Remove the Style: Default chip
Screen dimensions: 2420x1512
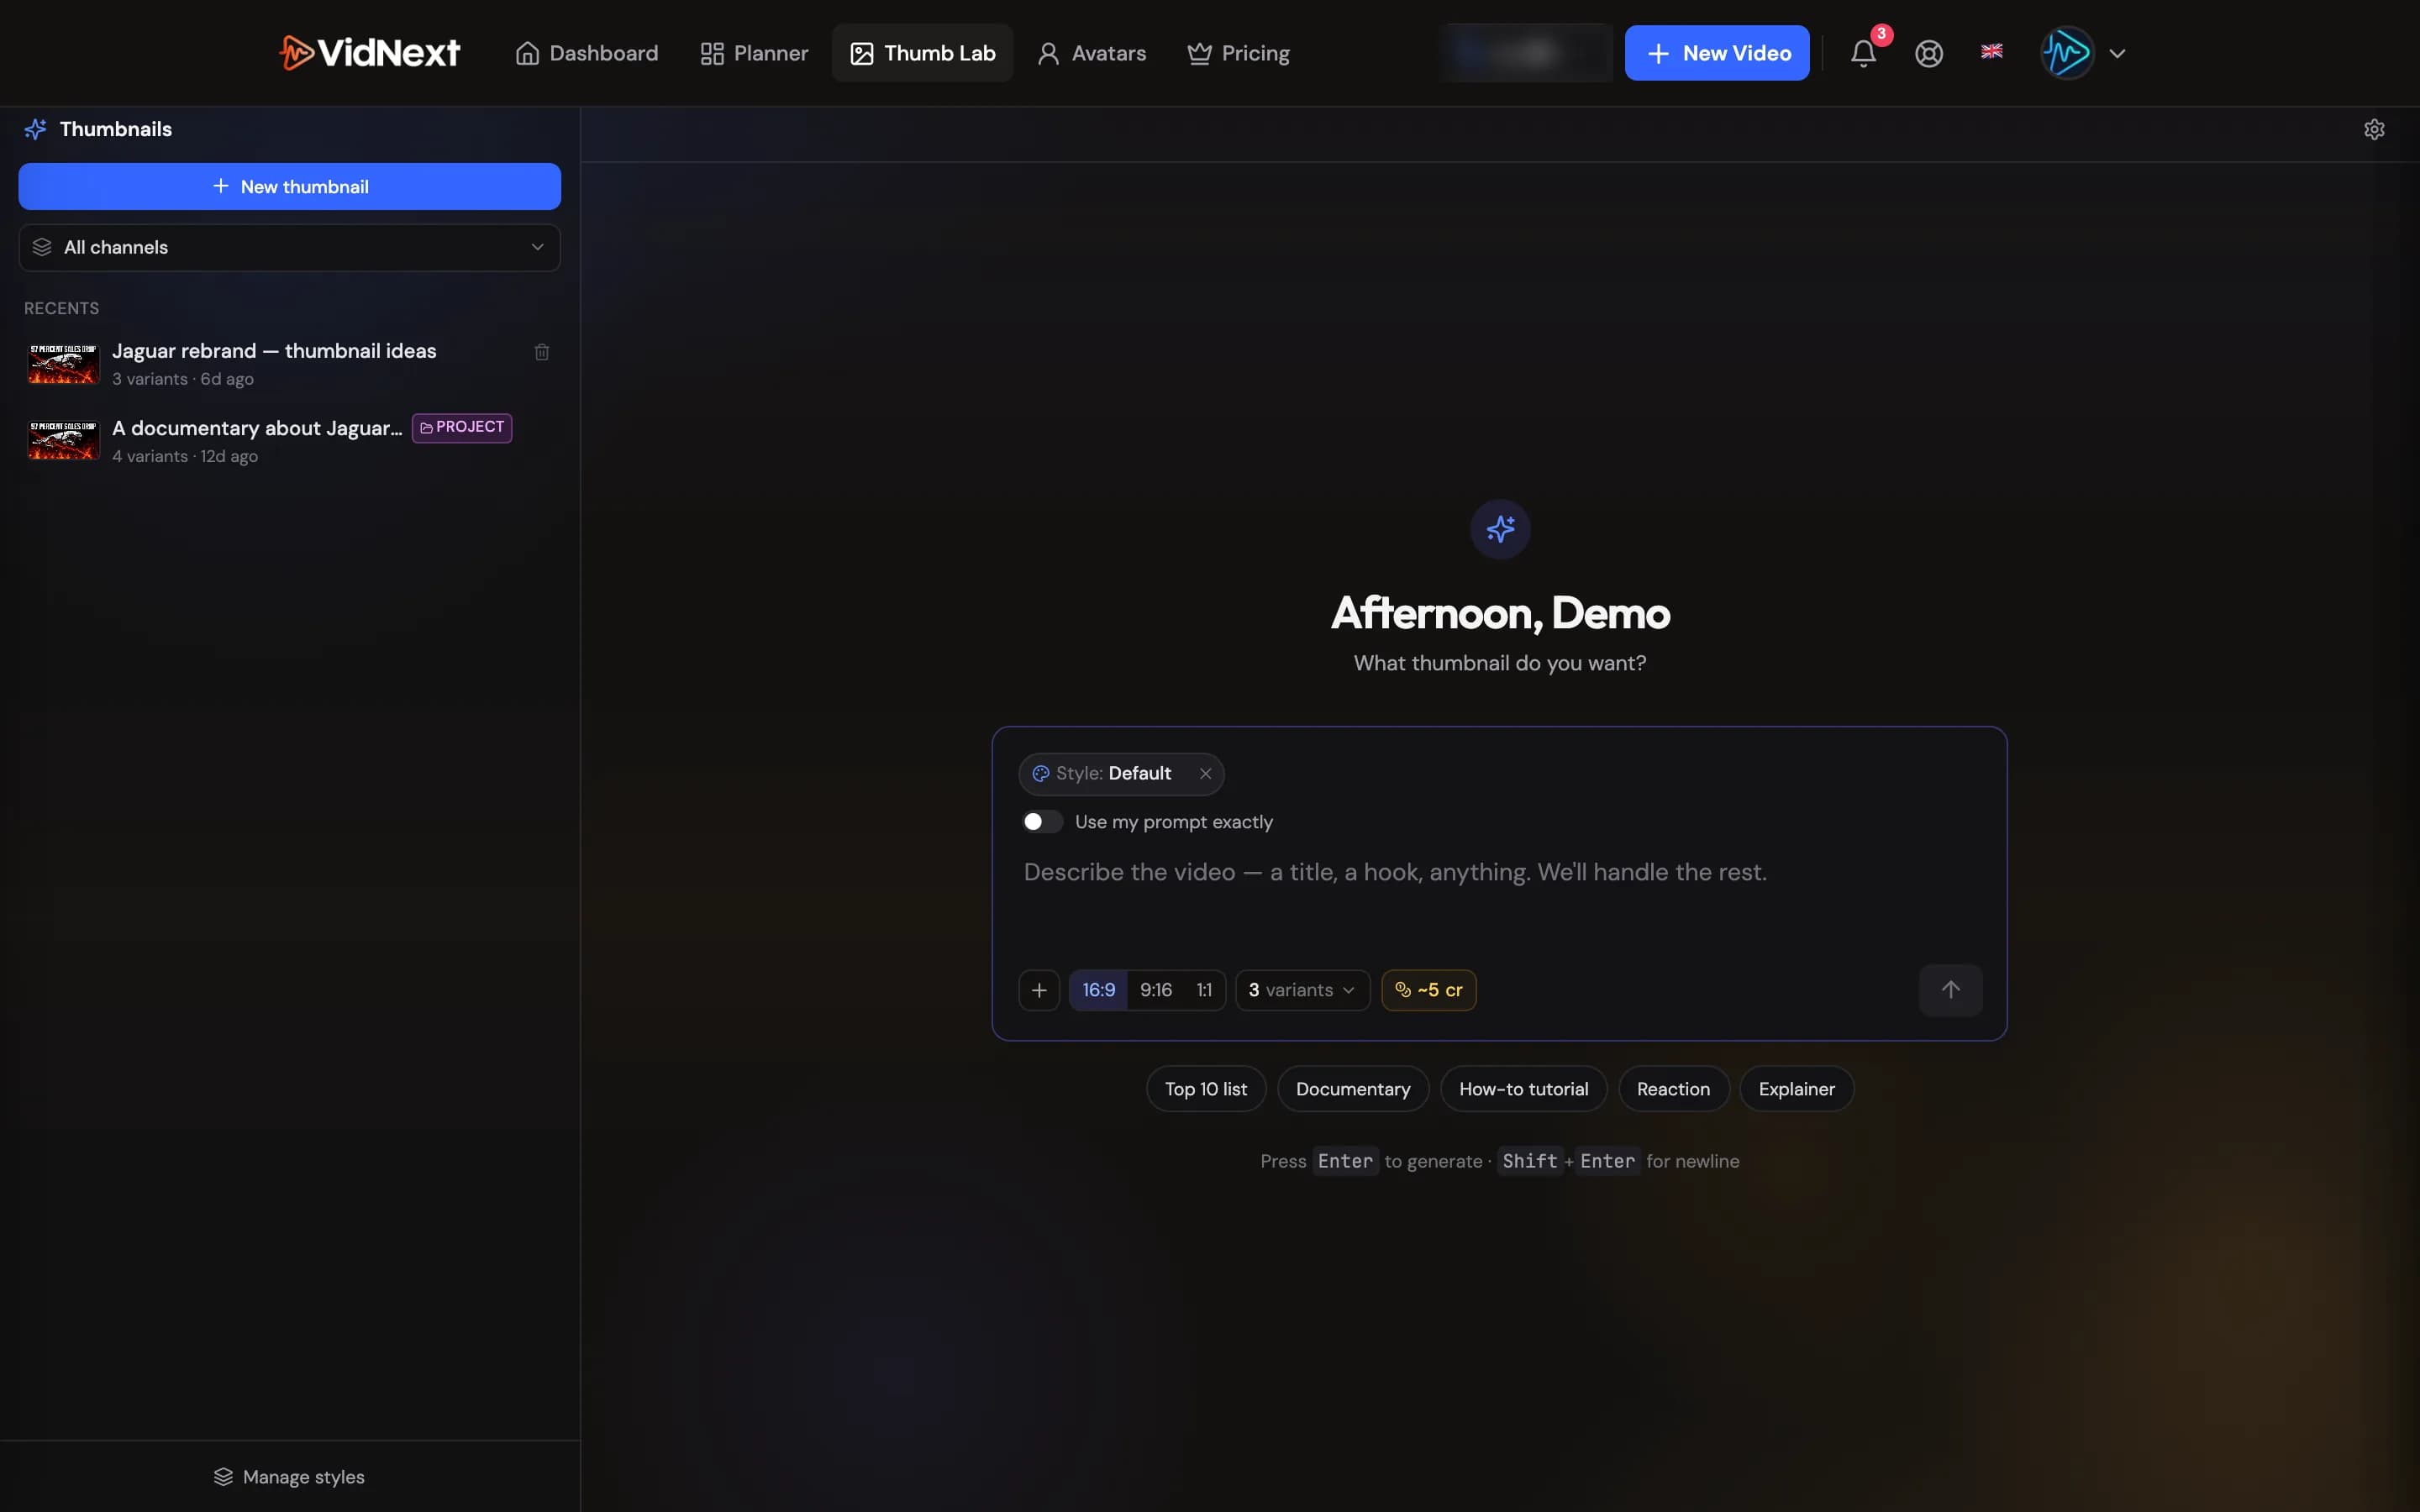coord(1205,774)
